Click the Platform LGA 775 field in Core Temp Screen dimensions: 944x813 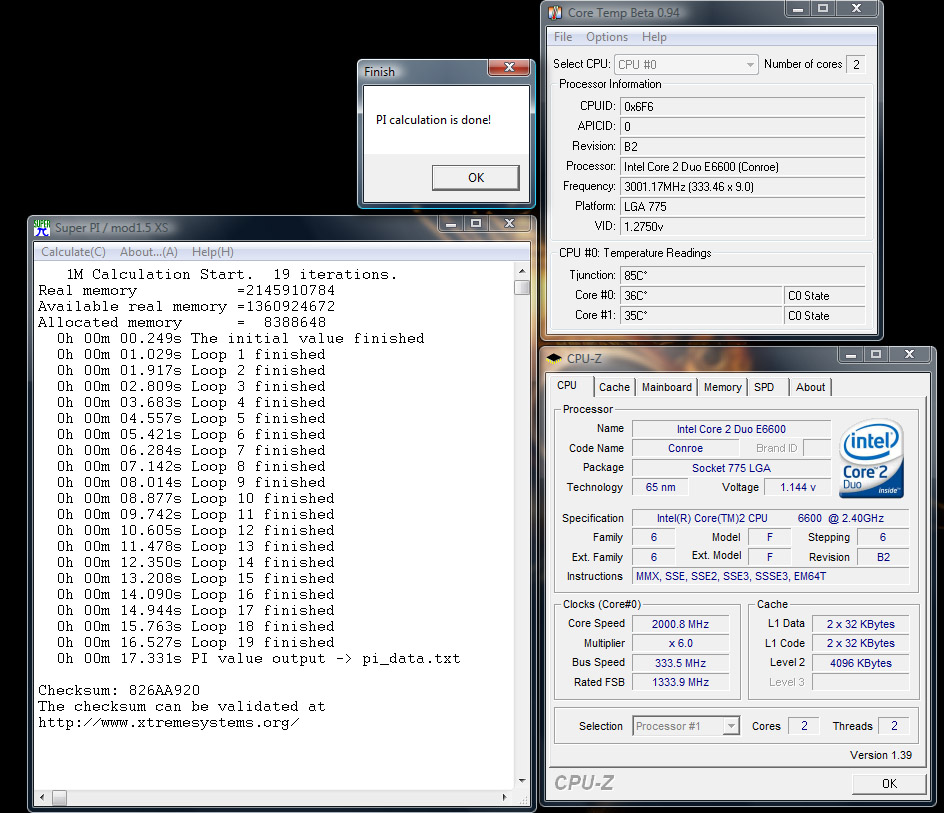click(742, 207)
